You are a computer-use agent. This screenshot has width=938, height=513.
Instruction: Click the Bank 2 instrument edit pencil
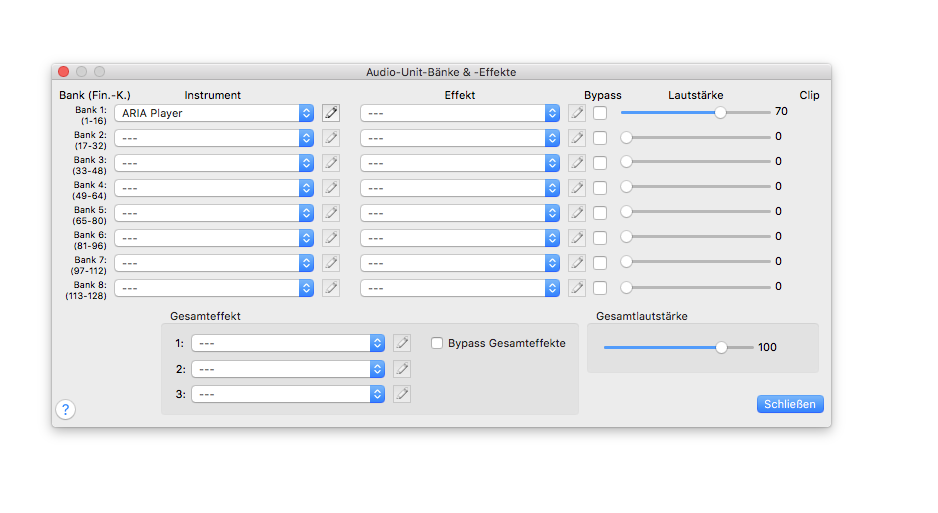point(331,138)
